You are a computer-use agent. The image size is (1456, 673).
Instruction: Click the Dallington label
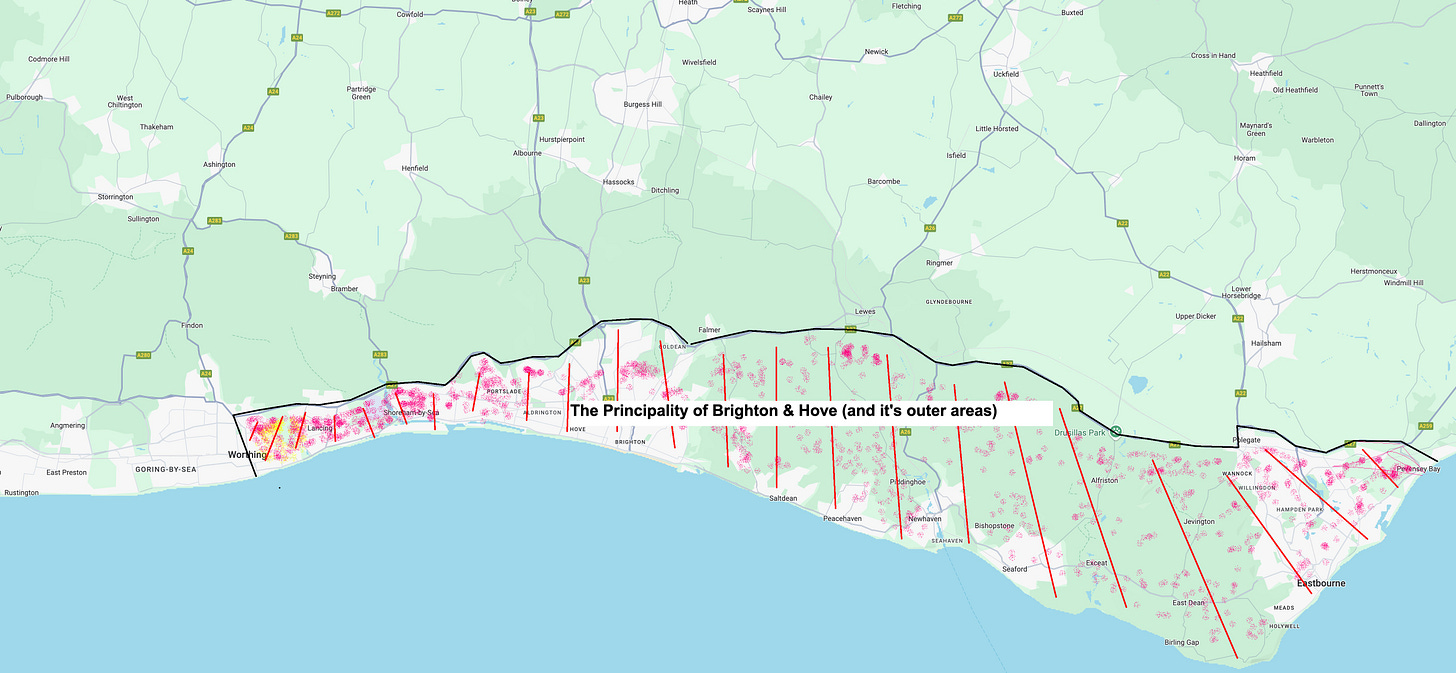tap(1430, 123)
